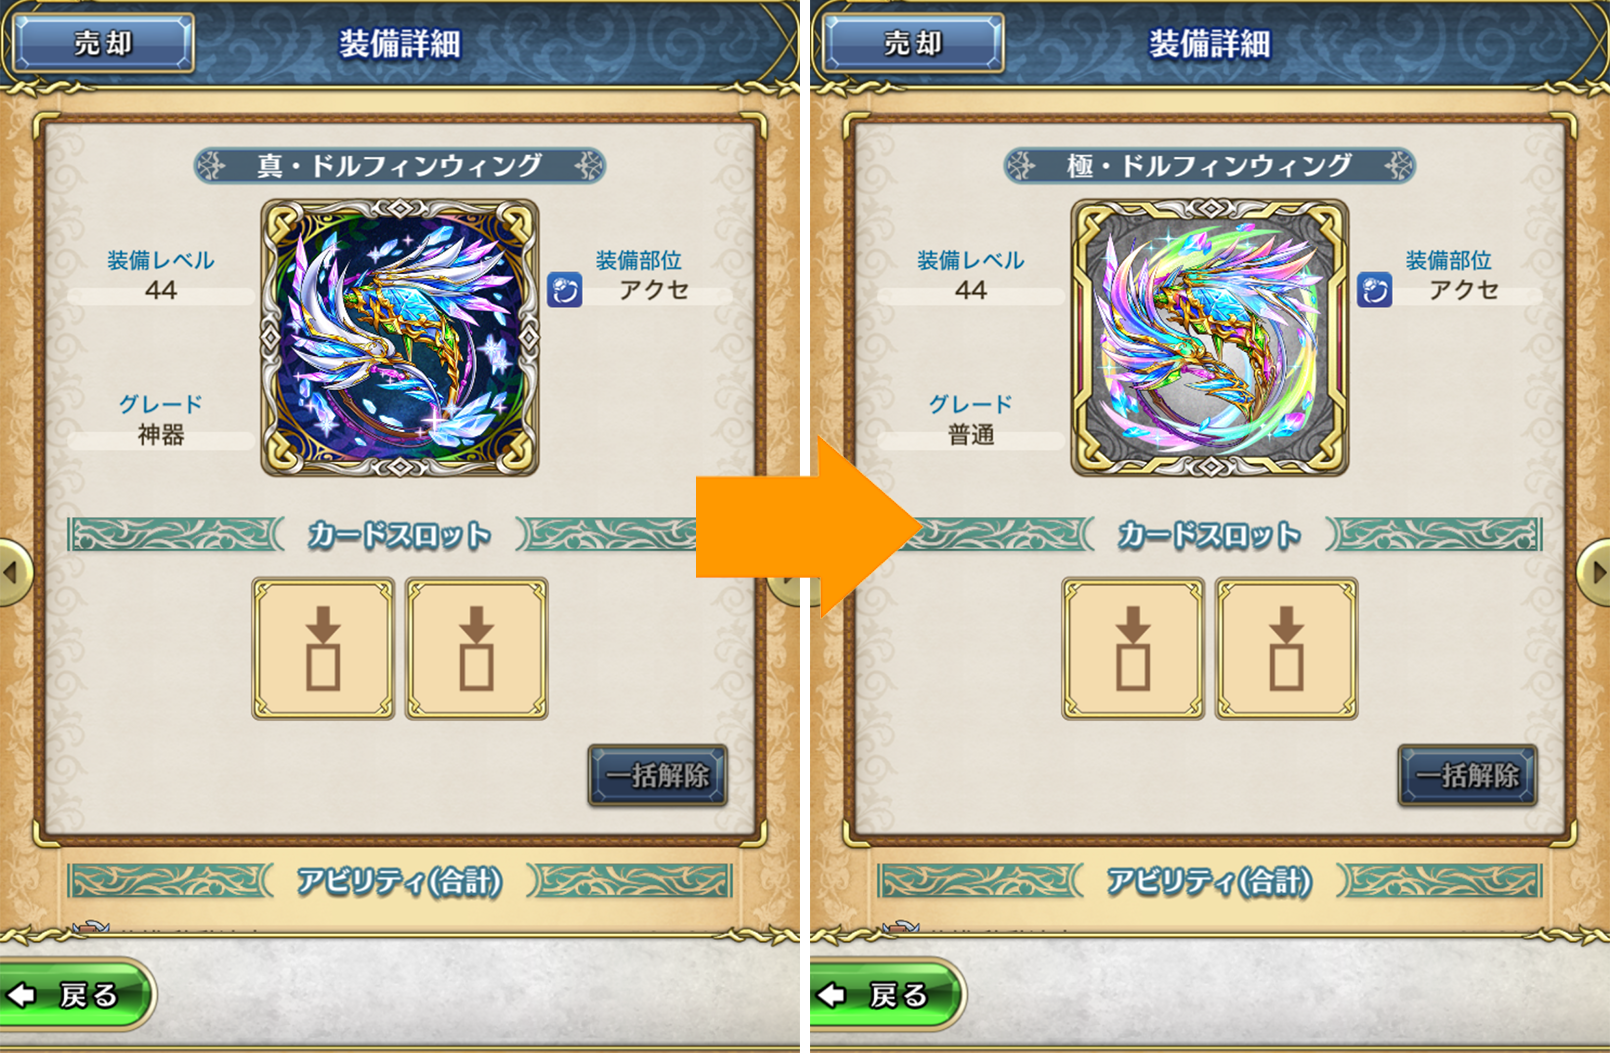Show next equipment with right edge arrow

(x=1595, y=573)
